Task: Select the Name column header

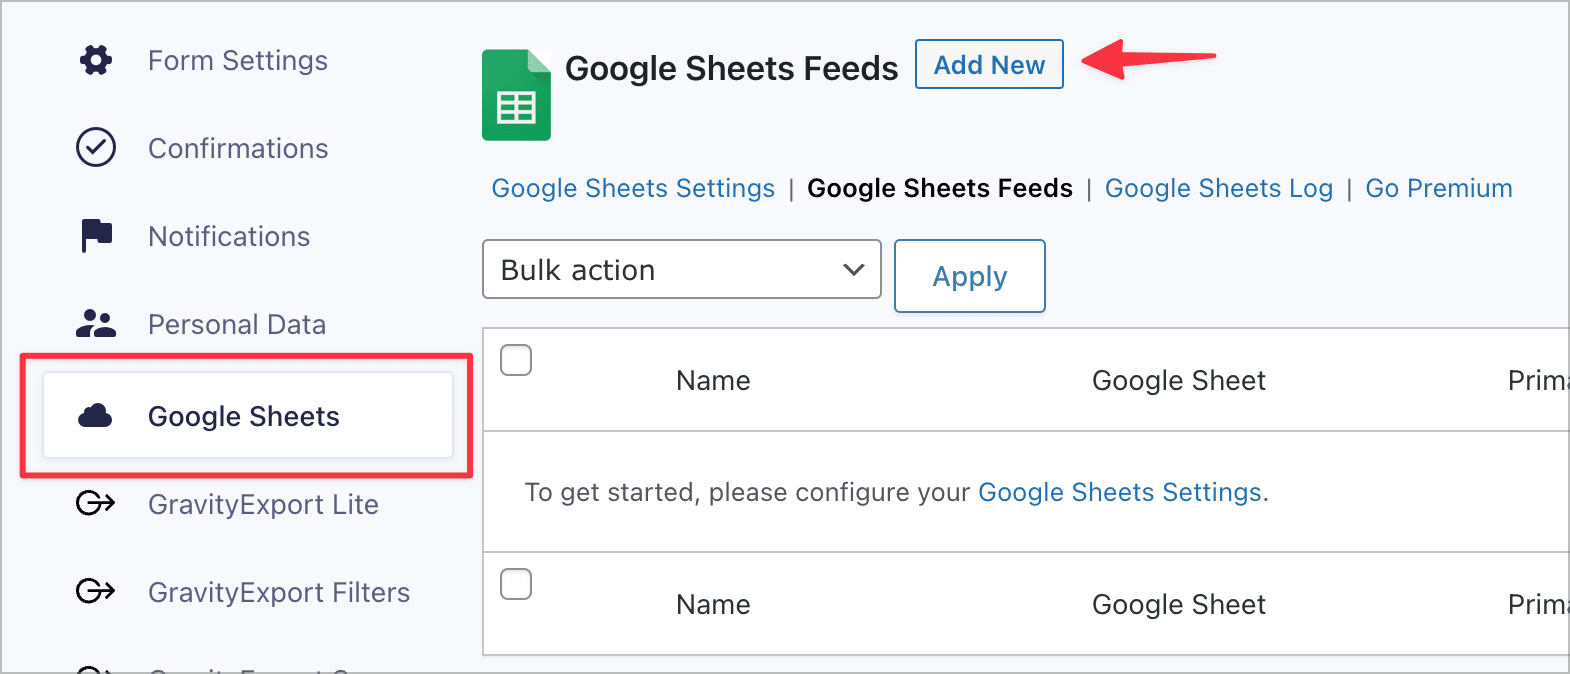Action: pyautogui.click(x=712, y=380)
